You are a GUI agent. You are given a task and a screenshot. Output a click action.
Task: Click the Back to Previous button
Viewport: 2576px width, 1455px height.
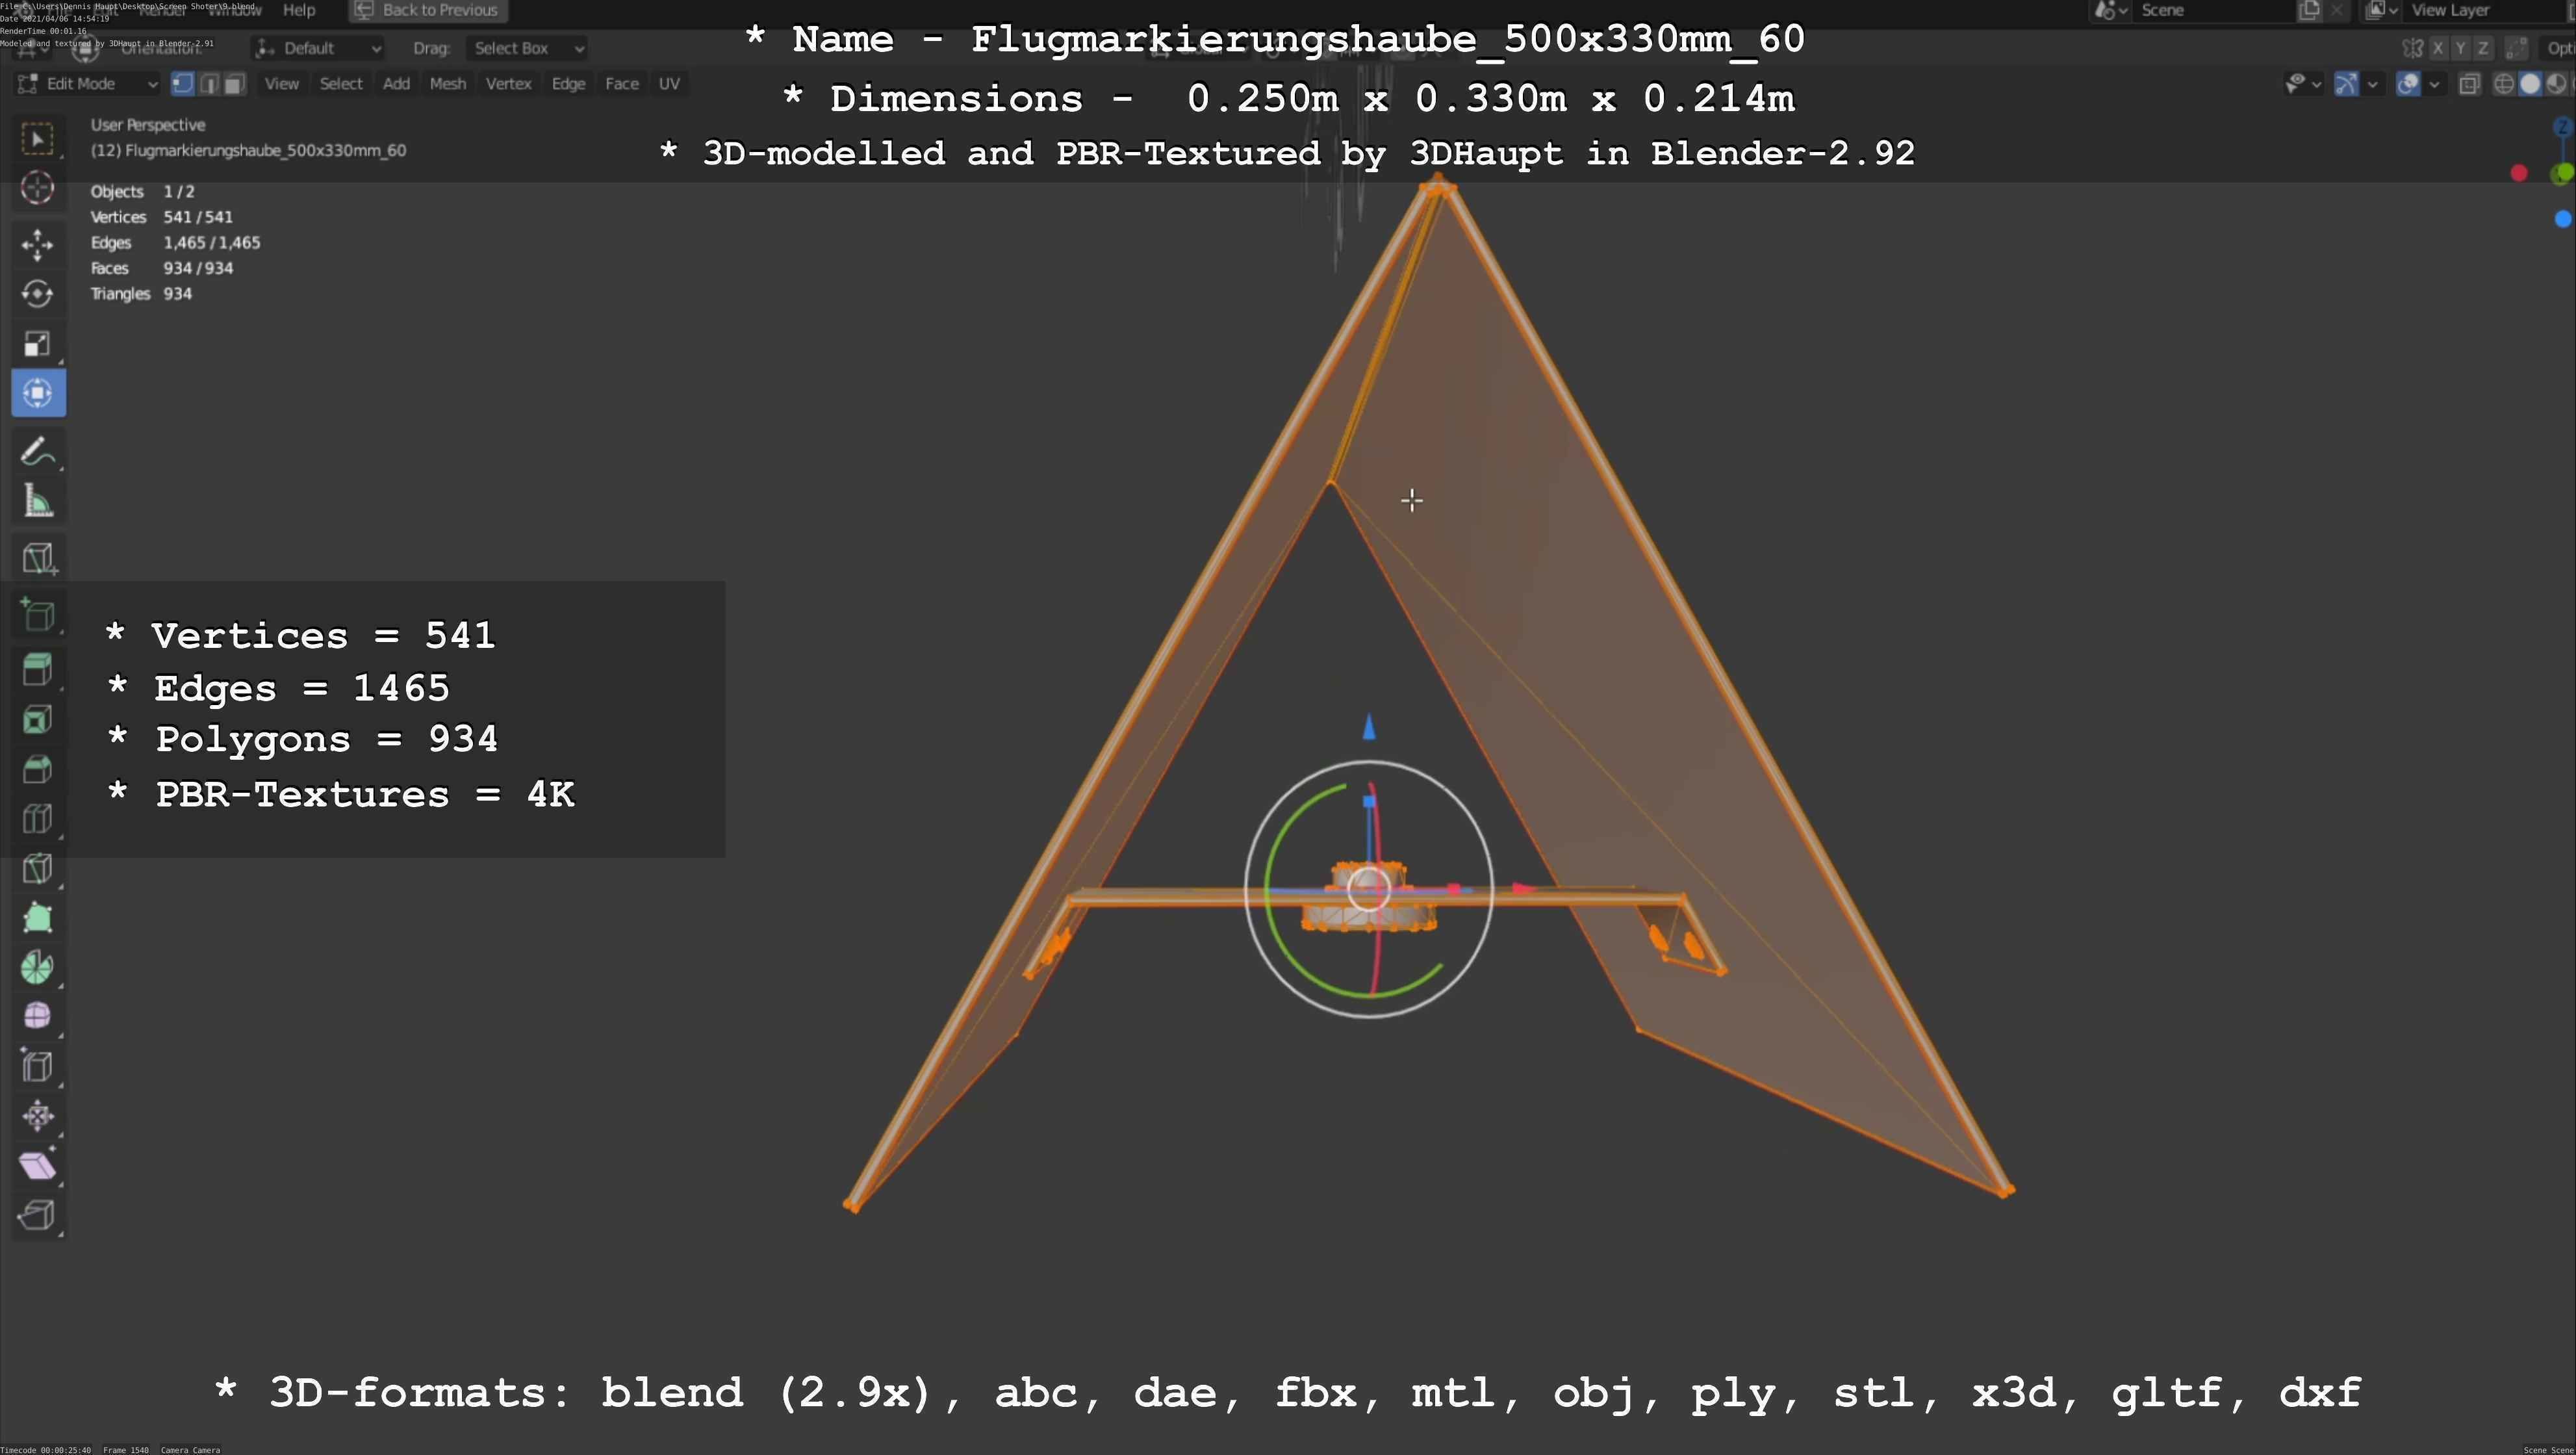(x=428, y=10)
